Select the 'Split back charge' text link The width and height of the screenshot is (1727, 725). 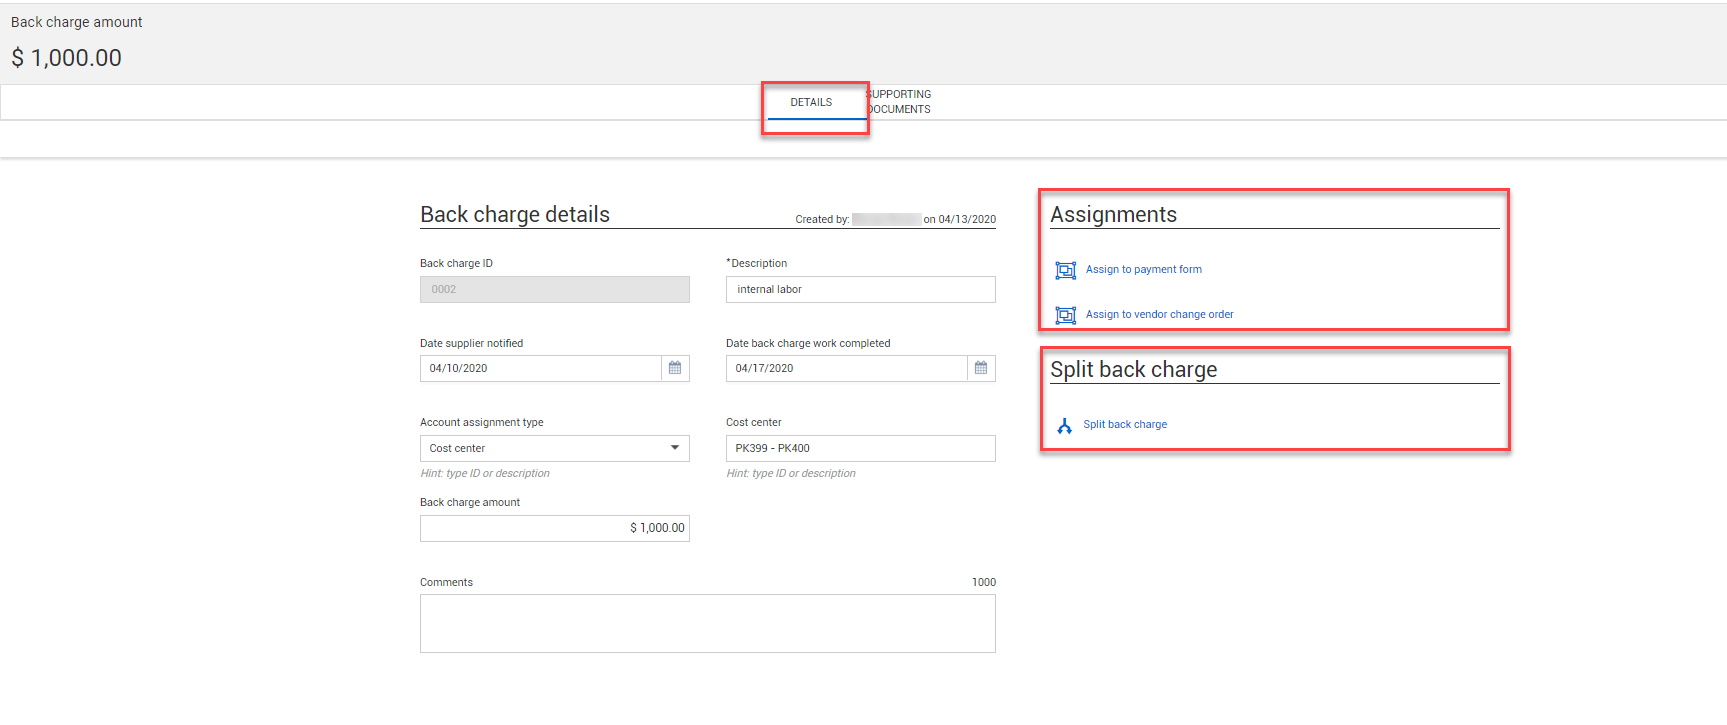(1124, 425)
